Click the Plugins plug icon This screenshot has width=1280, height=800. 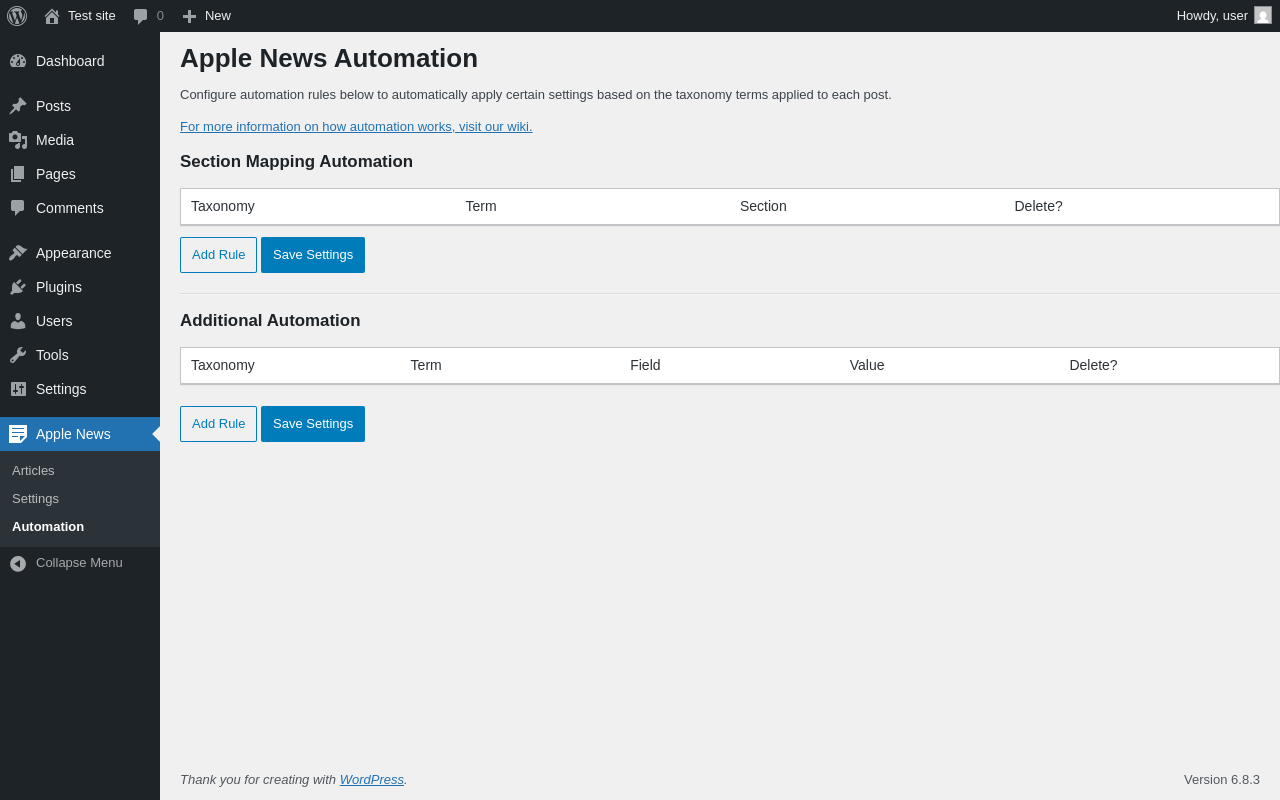[18, 287]
